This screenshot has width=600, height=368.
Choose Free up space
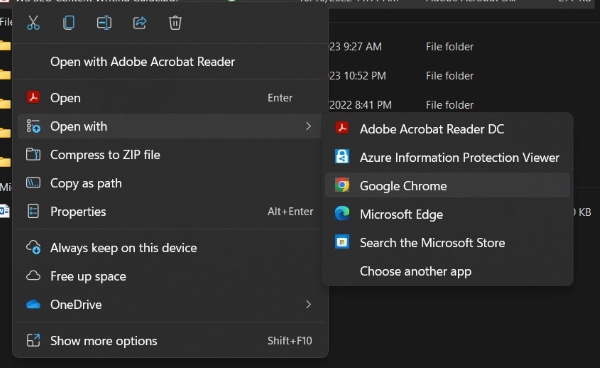[x=170, y=276]
